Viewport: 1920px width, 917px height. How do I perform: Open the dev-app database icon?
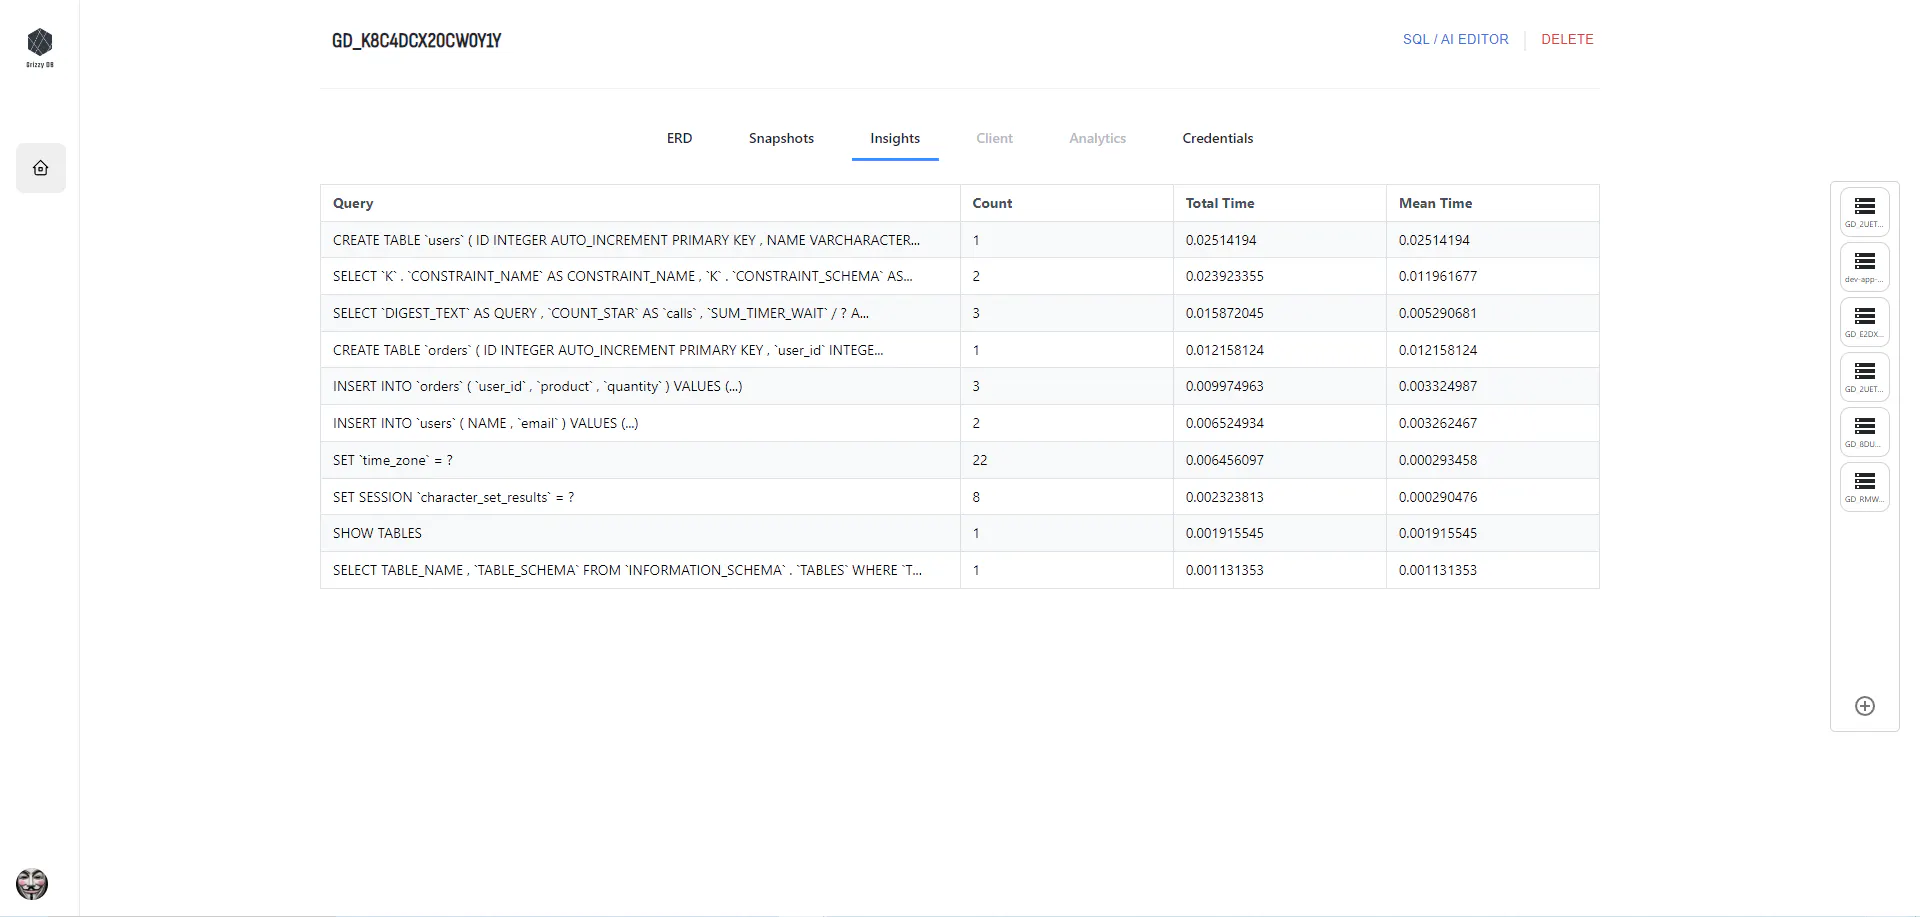click(x=1865, y=267)
